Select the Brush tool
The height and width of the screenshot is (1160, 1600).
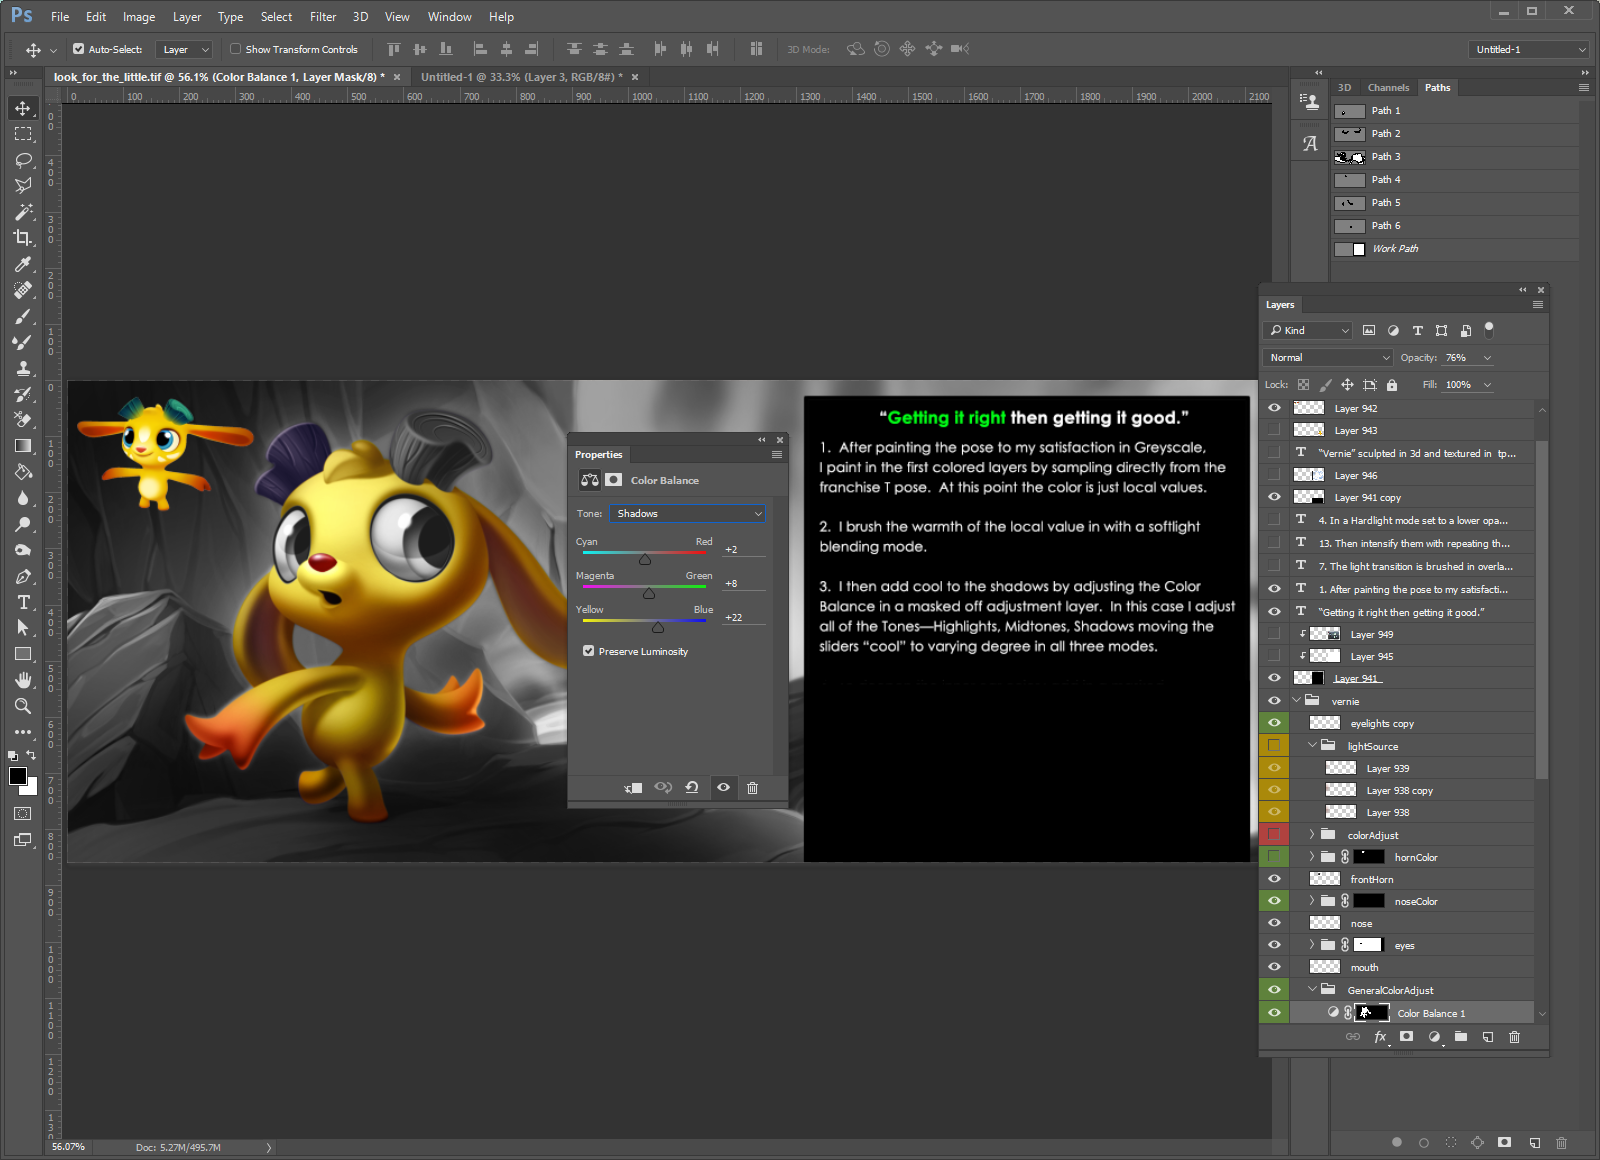(x=23, y=316)
